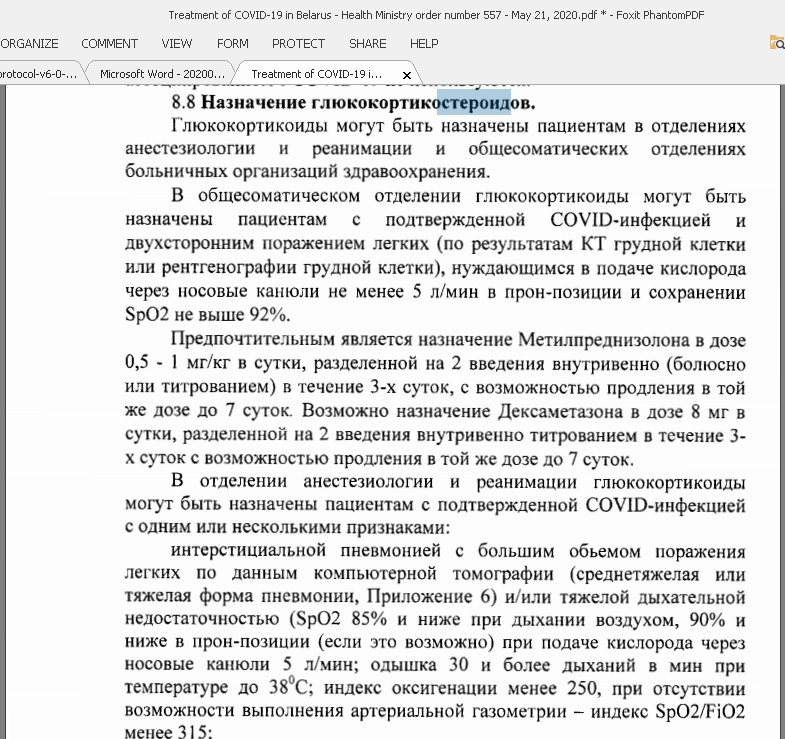Switch to the protocol-v6-0 document tab
This screenshot has height=739, width=785.
pyautogui.click(x=39, y=74)
